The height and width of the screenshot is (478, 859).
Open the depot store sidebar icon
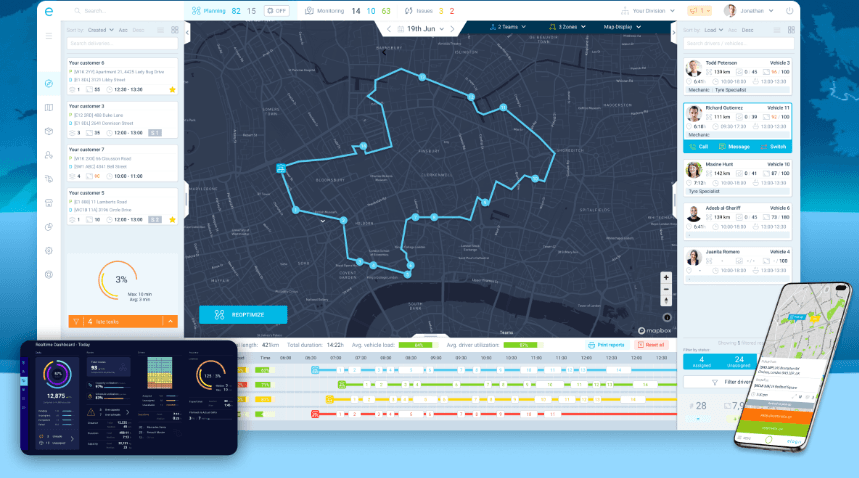click(x=49, y=203)
